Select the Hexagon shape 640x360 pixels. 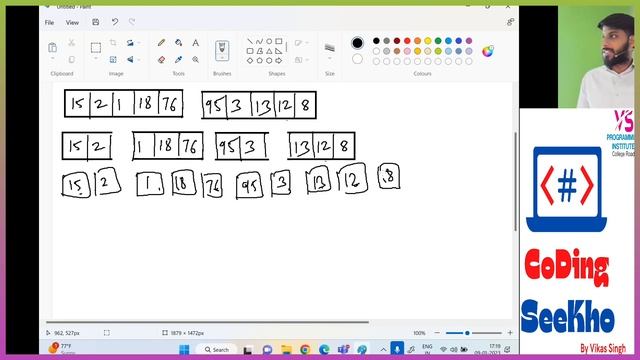pyautogui.click(x=269, y=60)
